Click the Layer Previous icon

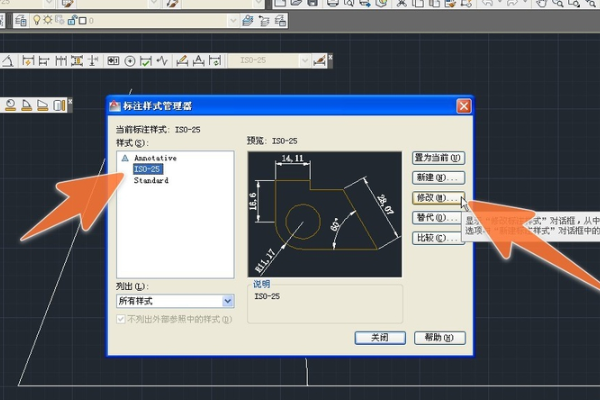264,20
